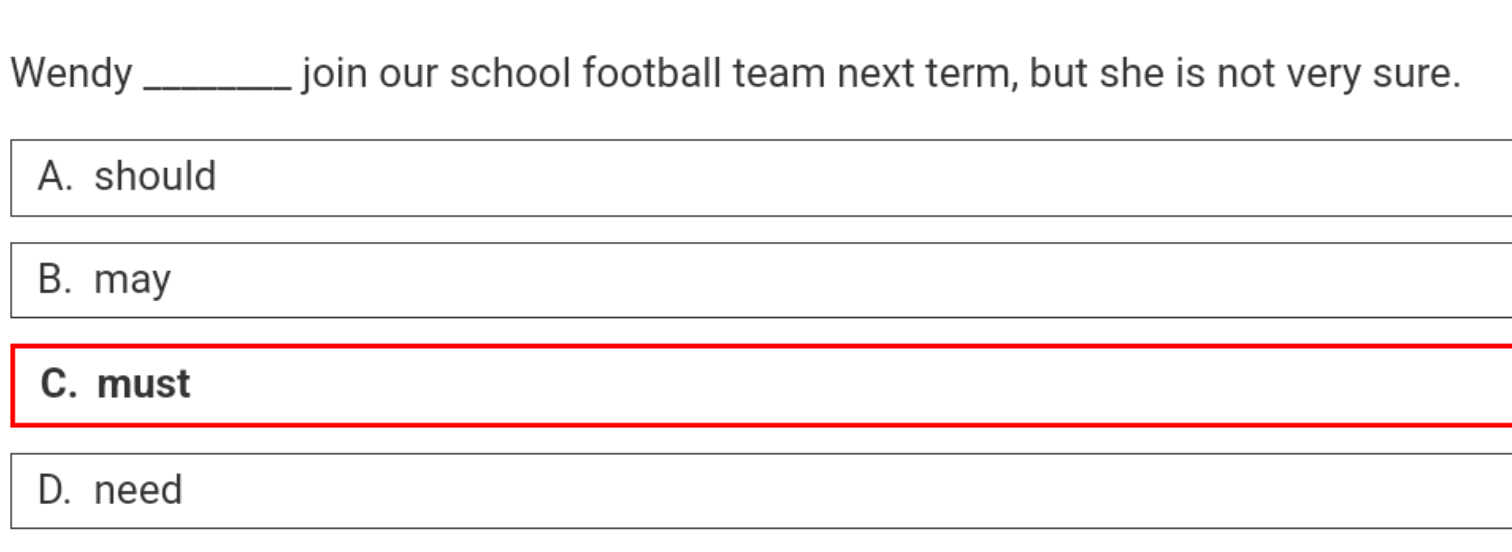Image resolution: width=1512 pixels, height=552 pixels.
Task: Click the word 'need' in option D
Action: pyautogui.click(x=138, y=490)
